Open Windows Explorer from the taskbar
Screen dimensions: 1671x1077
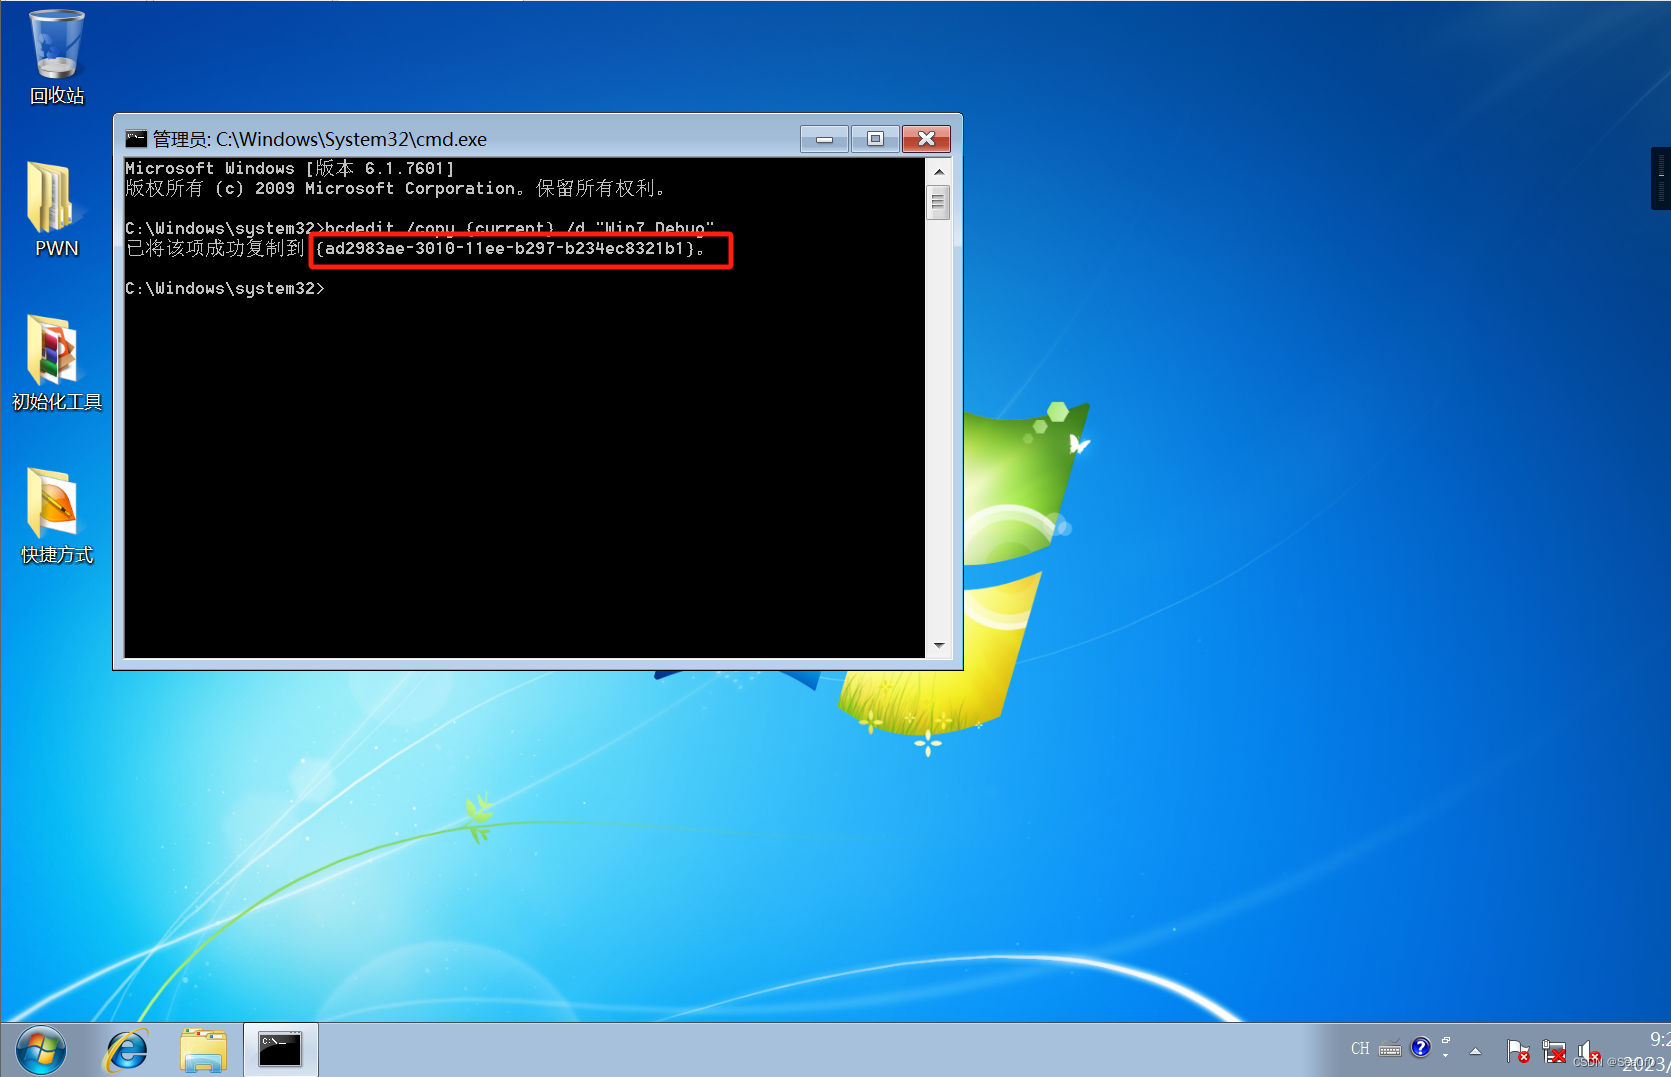click(x=203, y=1049)
